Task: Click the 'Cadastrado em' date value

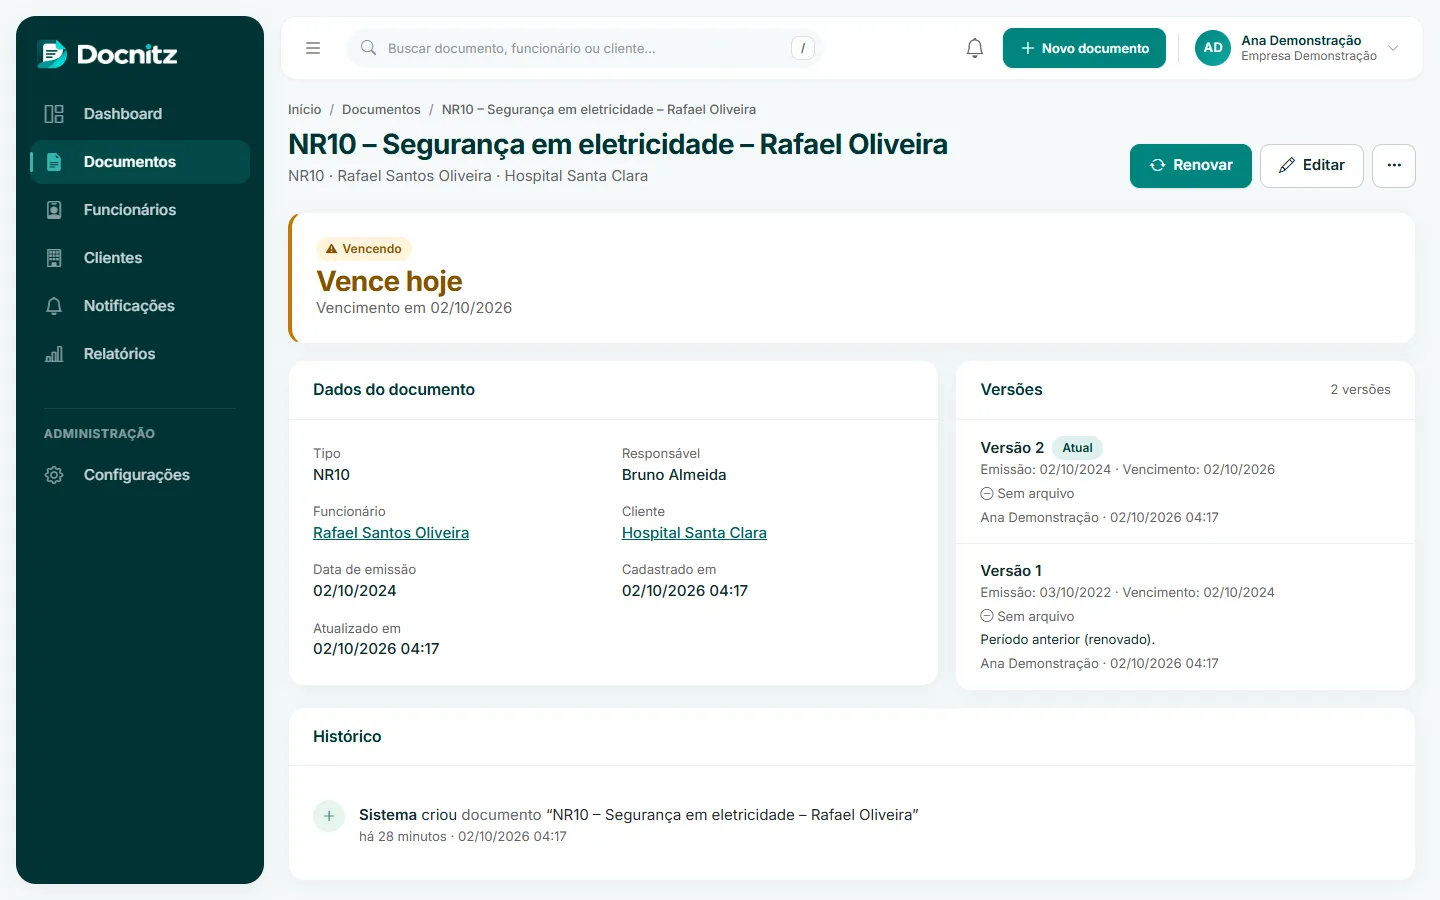Action: click(685, 591)
